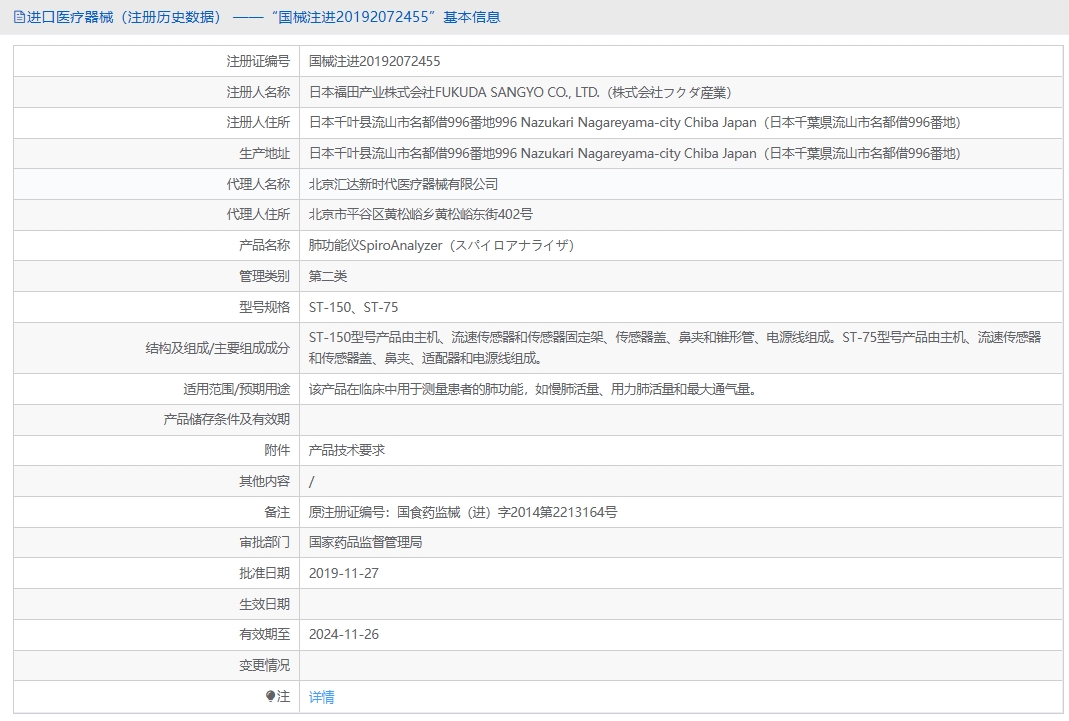The height and width of the screenshot is (721, 1069).
Task: Click the 附件 label
Action: coord(277,450)
